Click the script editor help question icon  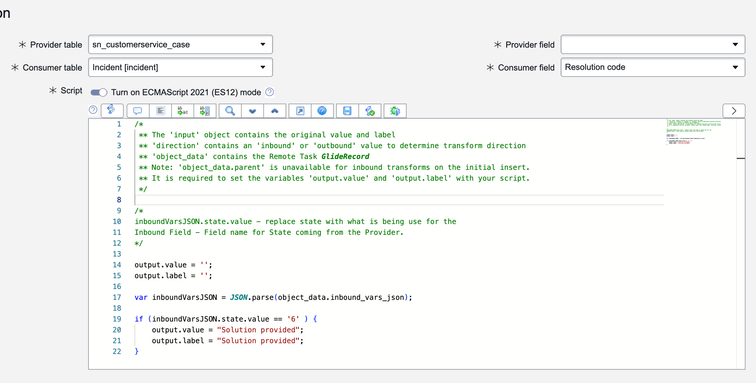click(93, 110)
